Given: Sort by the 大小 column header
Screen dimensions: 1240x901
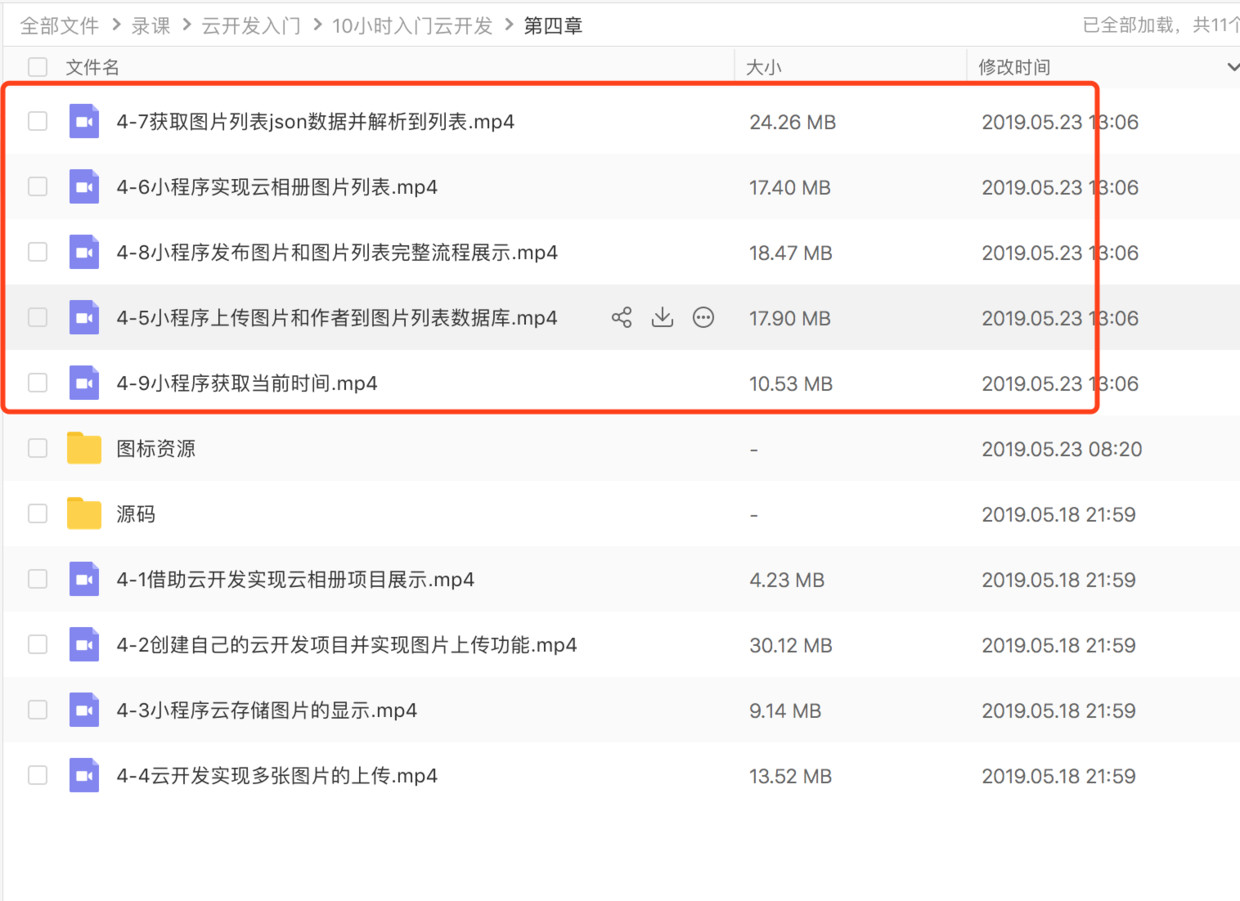Looking at the screenshot, I should (764, 67).
